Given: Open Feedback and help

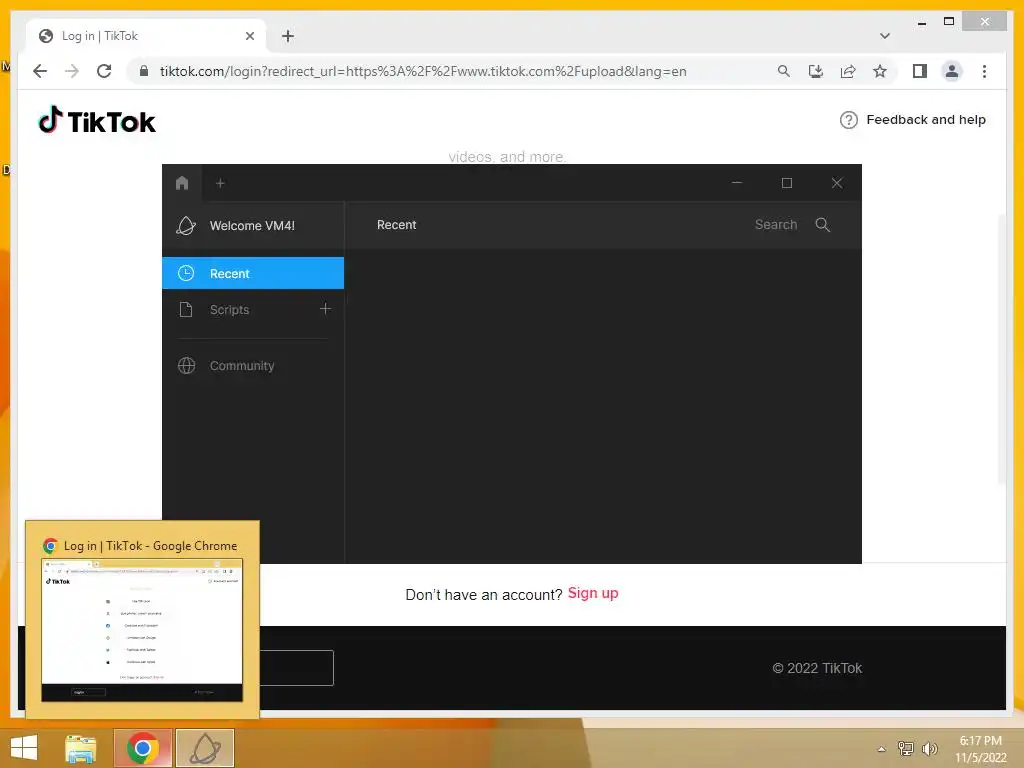Looking at the screenshot, I should click(x=913, y=120).
